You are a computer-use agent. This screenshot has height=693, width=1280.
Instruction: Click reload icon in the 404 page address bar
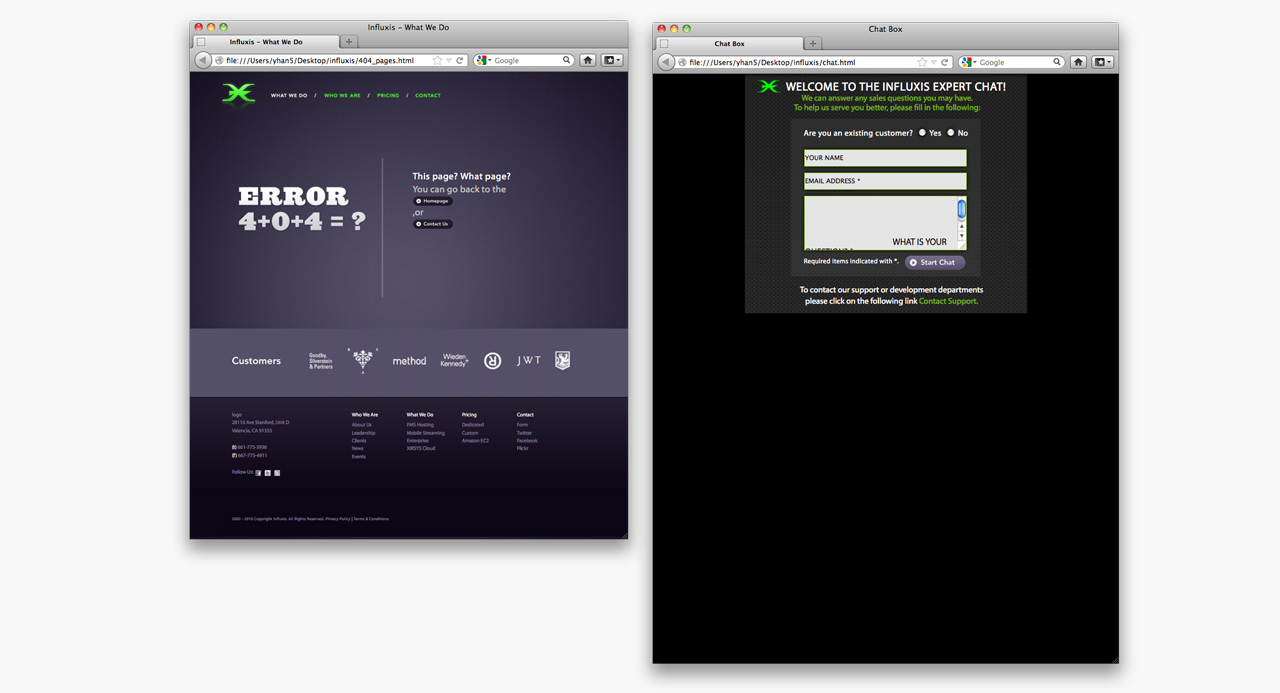pyautogui.click(x=460, y=61)
